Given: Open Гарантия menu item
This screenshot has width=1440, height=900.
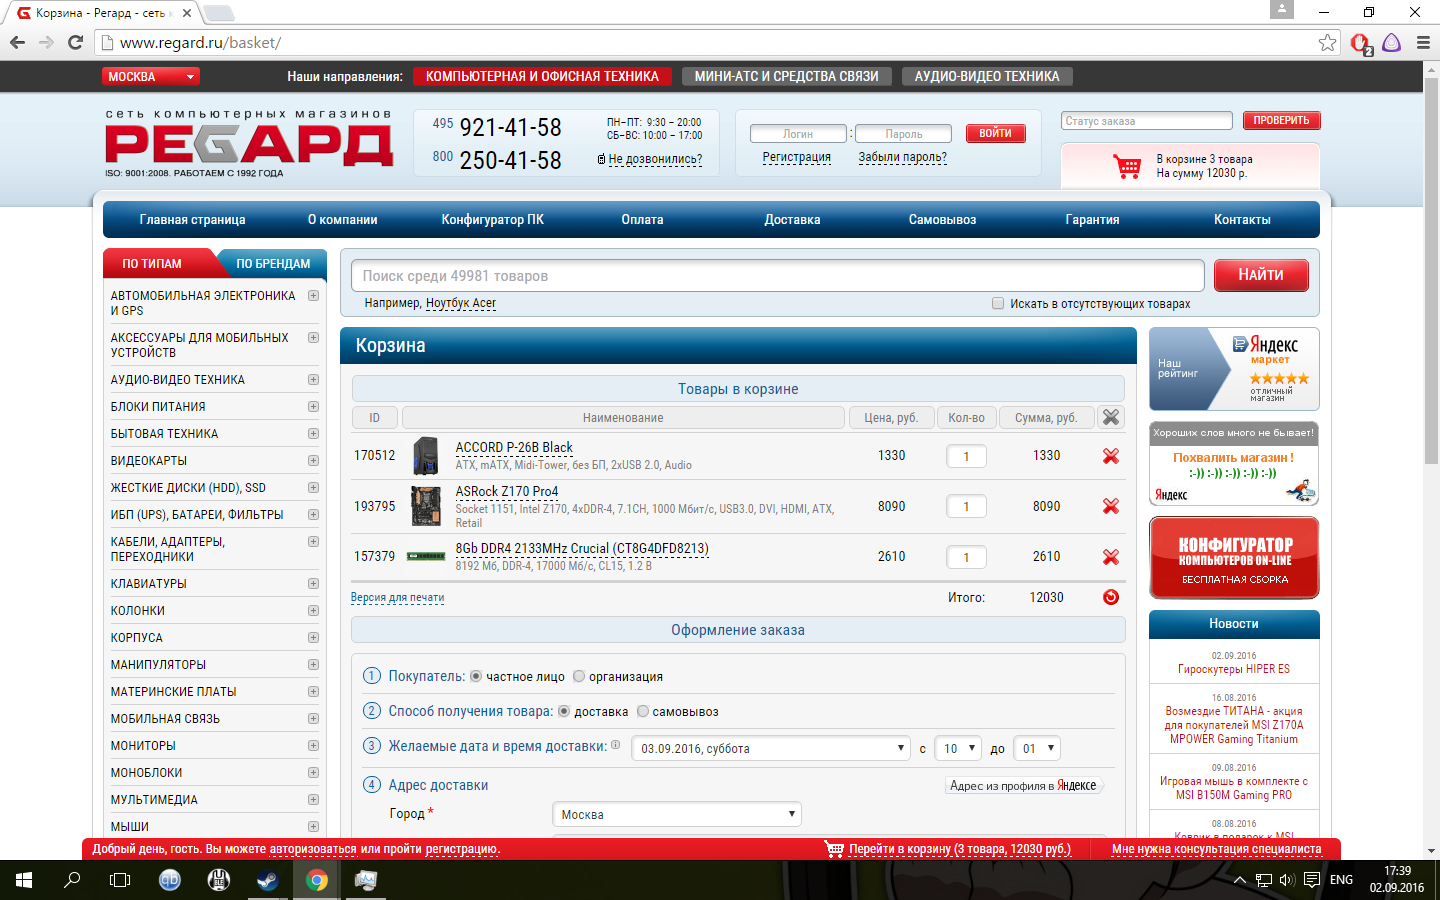Looking at the screenshot, I should [x=1092, y=220].
